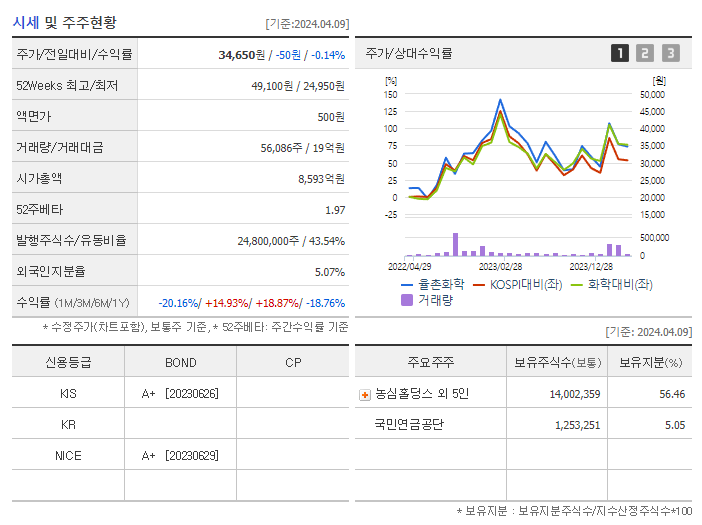Click the 수익률 (1M/3M/6M/1Y) label
The image size is (702, 525).
pyautogui.click(x=73, y=303)
